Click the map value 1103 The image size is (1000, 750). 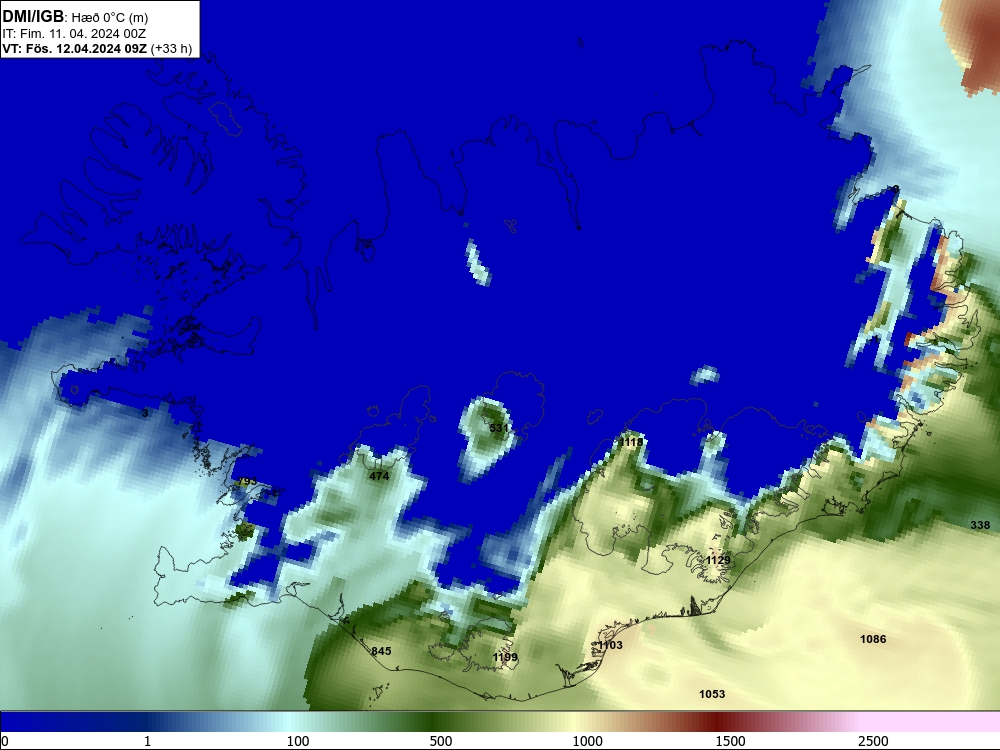(x=610, y=645)
